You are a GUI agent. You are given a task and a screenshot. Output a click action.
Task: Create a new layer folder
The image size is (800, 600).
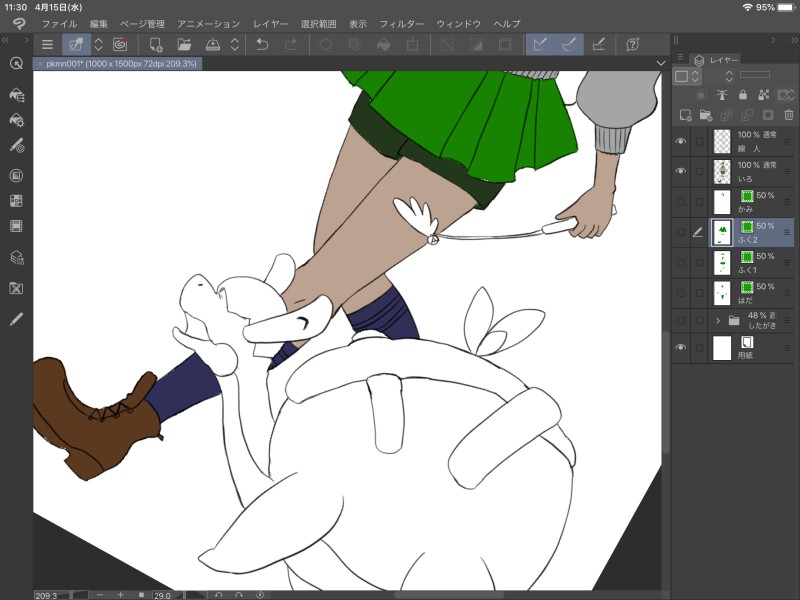(x=706, y=115)
